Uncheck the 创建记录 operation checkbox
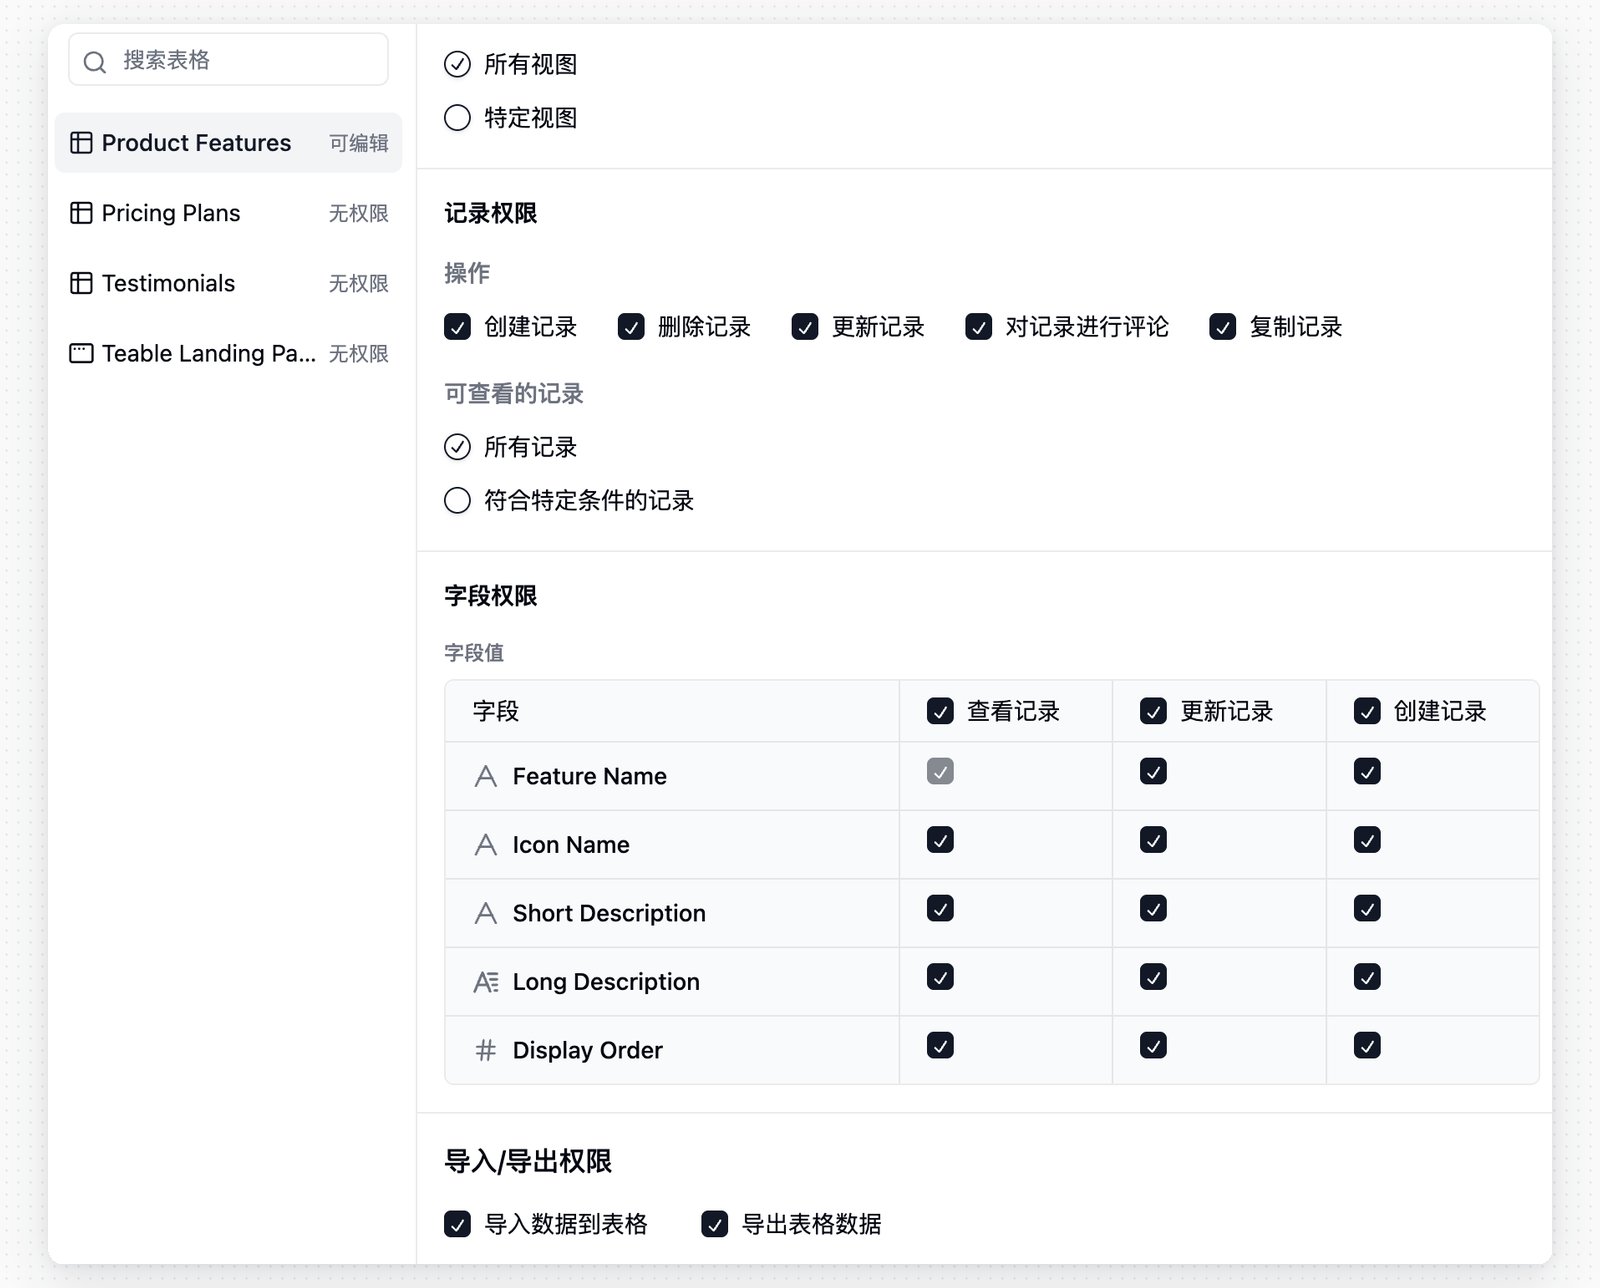Viewport: 1600px width, 1288px height. click(x=457, y=327)
